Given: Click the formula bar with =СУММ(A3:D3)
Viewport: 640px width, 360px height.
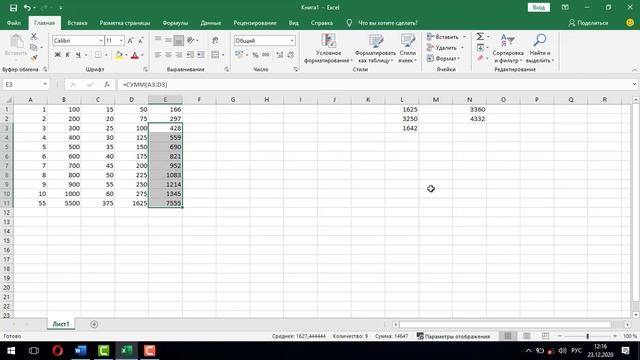Looking at the screenshot, I should (x=373, y=84).
